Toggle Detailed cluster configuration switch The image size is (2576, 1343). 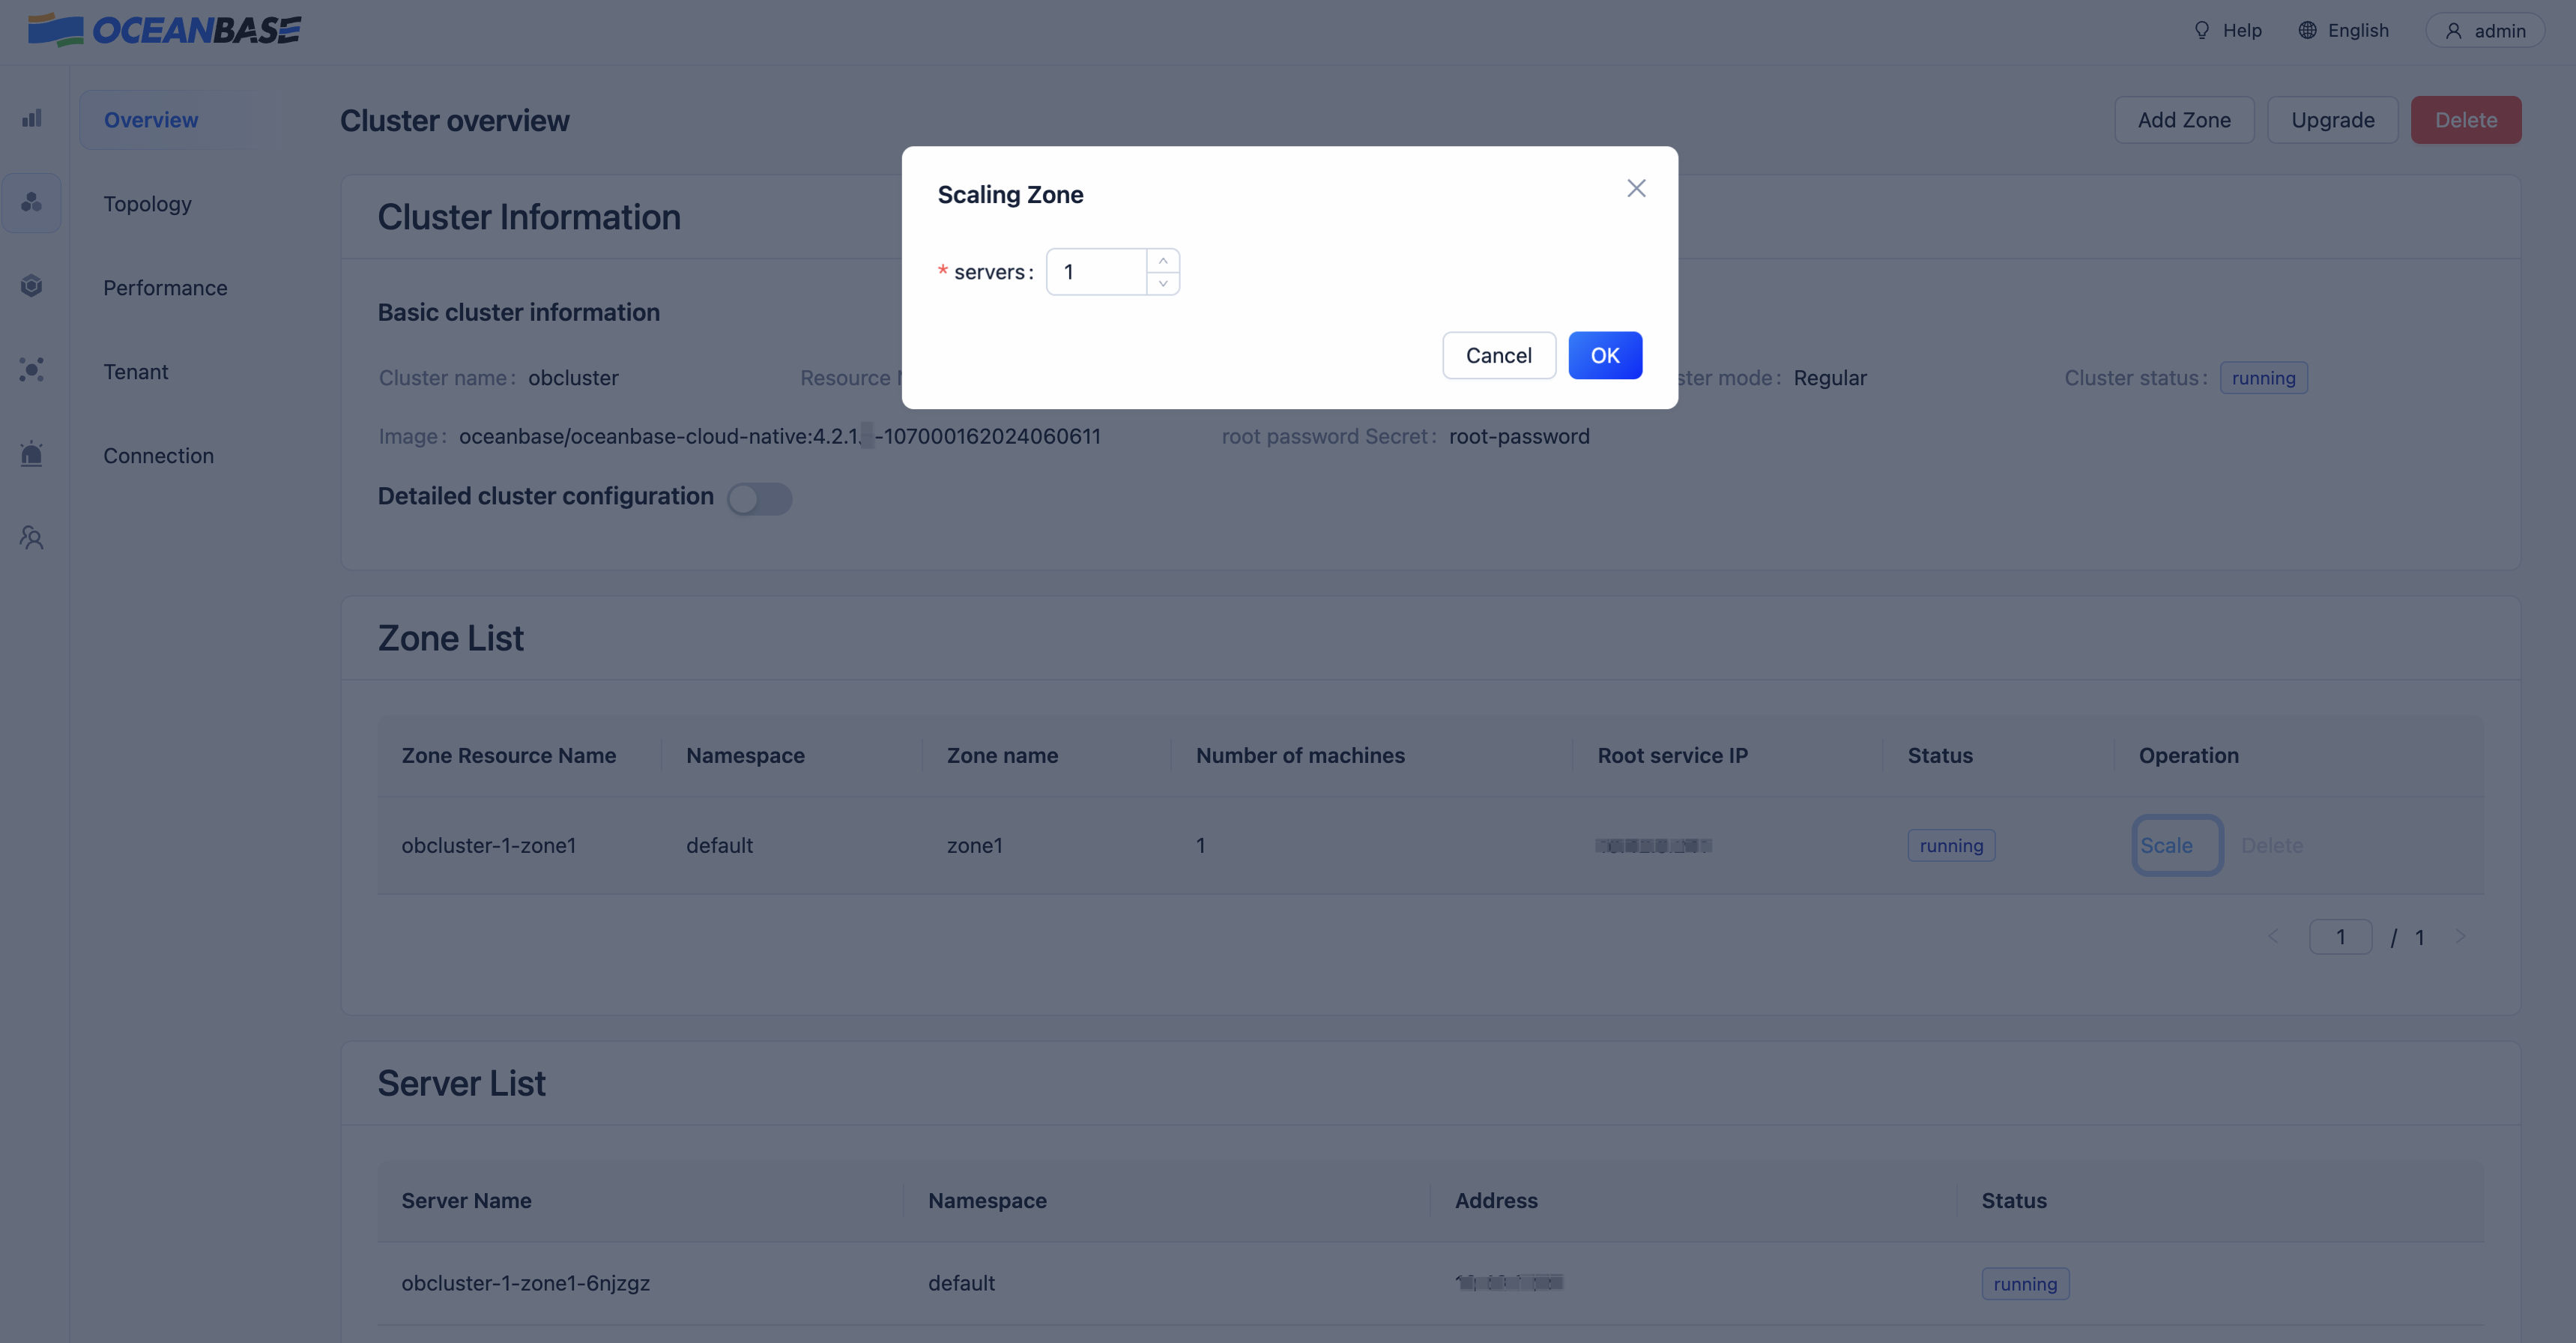759,498
